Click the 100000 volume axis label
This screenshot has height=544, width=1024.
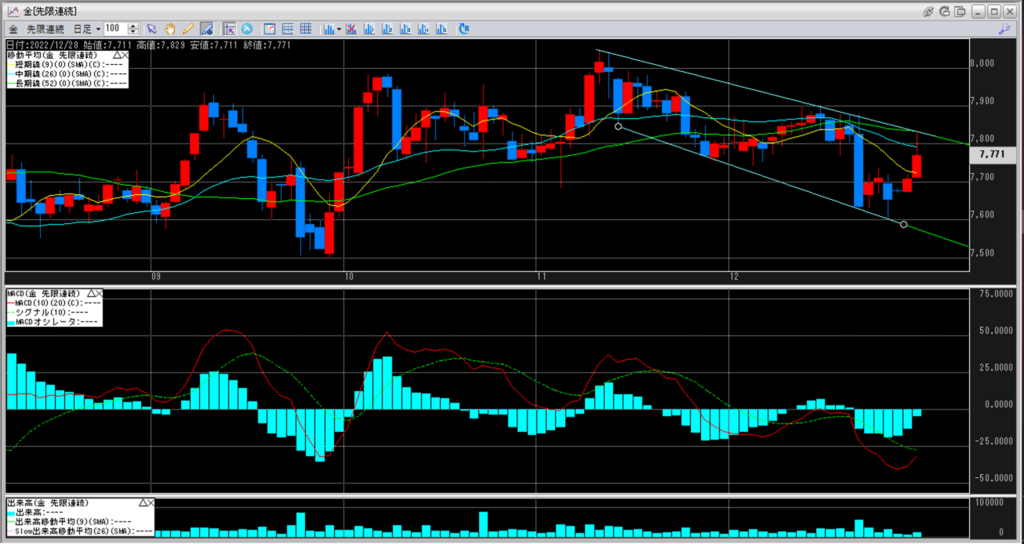click(989, 502)
